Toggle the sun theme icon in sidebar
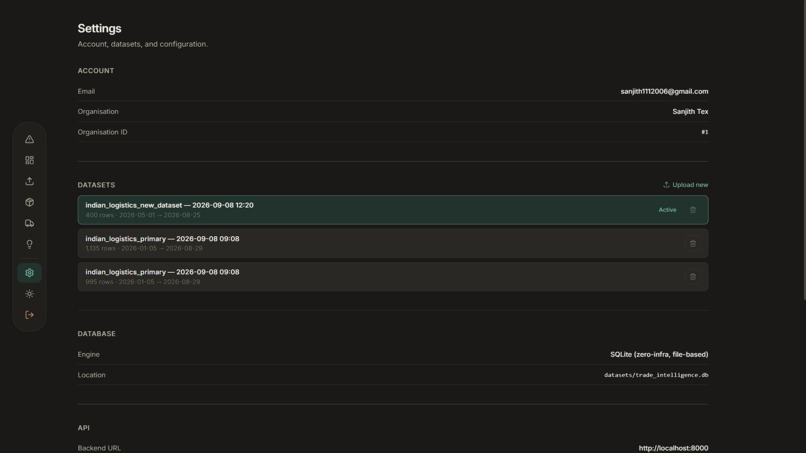The width and height of the screenshot is (806, 453). tap(29, 294)
